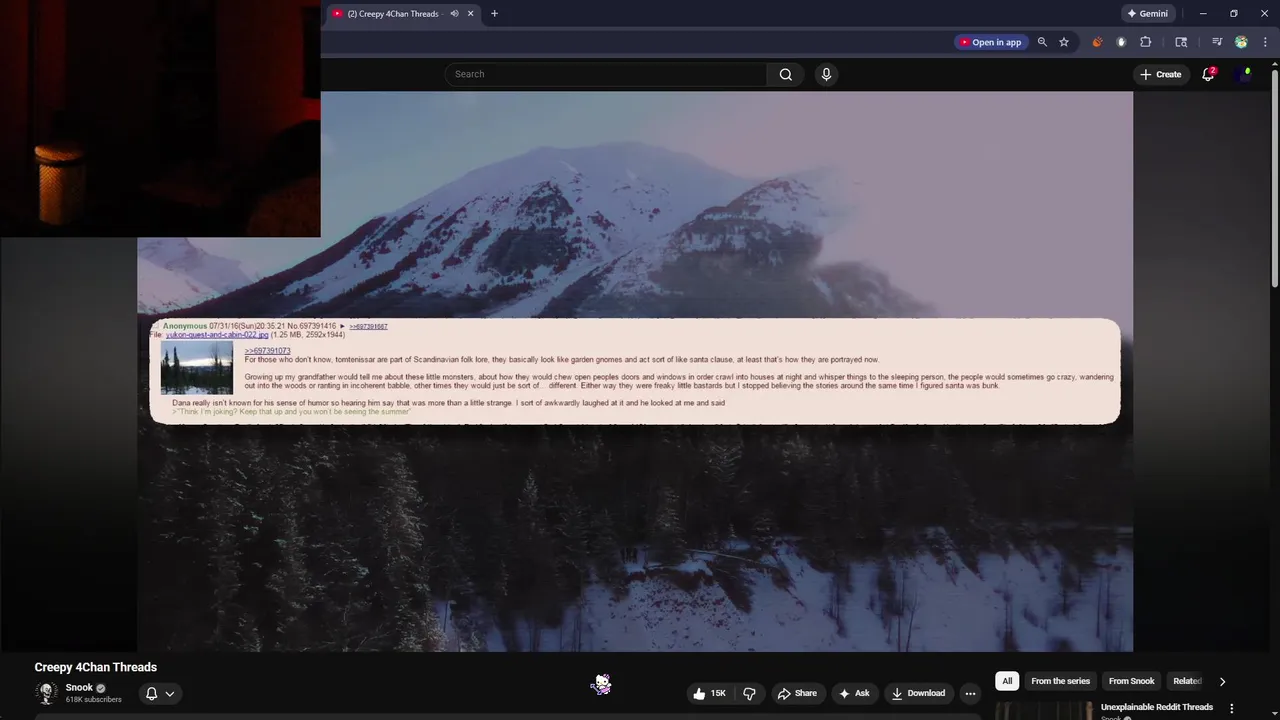This screenshot has width=1280, height=720.
Task: Open the Google Lens search icon
Action: pos(1181,42)
